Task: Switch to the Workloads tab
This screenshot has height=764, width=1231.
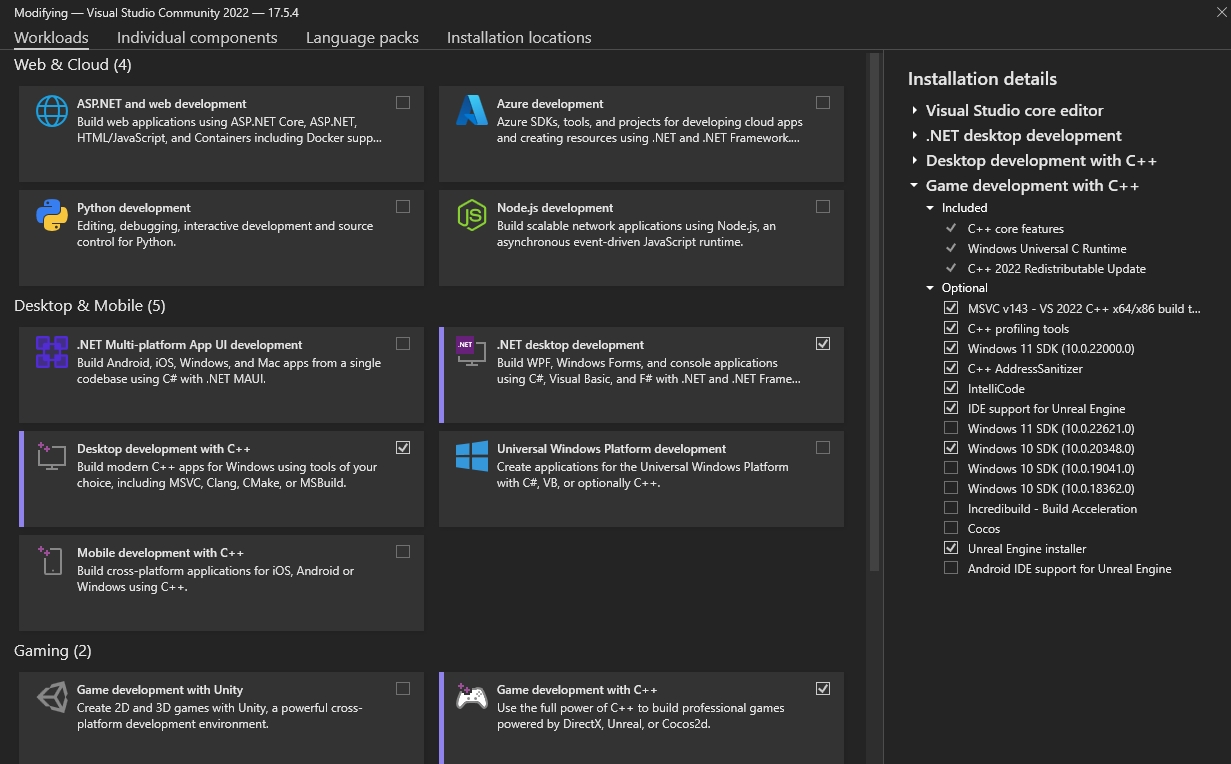Action: (51, 38)
